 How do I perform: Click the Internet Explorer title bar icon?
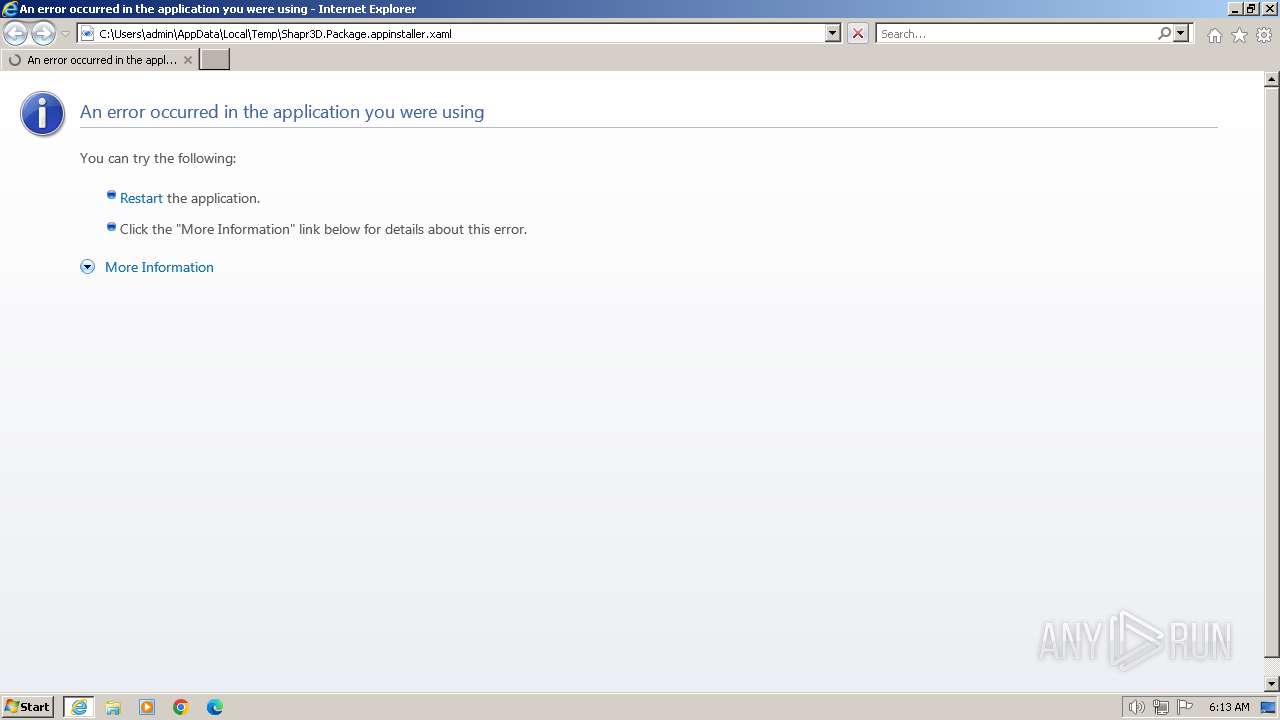9,9
